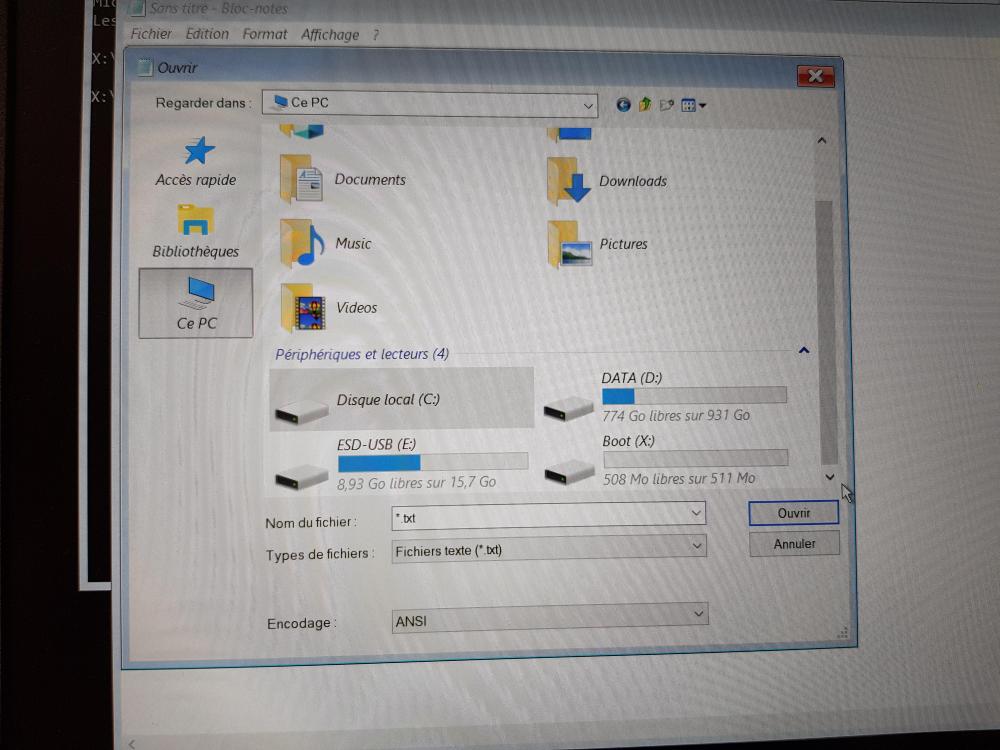
Task: Click the '774 Go libres sur 931 Go' text
Action: pos(676,415)
